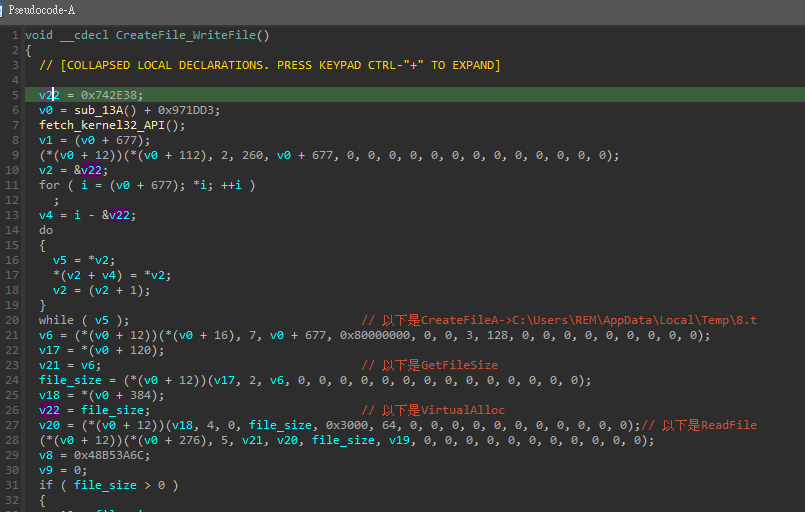The image size is (805, 512).
Task: Click the ReadFile comment on line 27
Action: coord(699,425)
